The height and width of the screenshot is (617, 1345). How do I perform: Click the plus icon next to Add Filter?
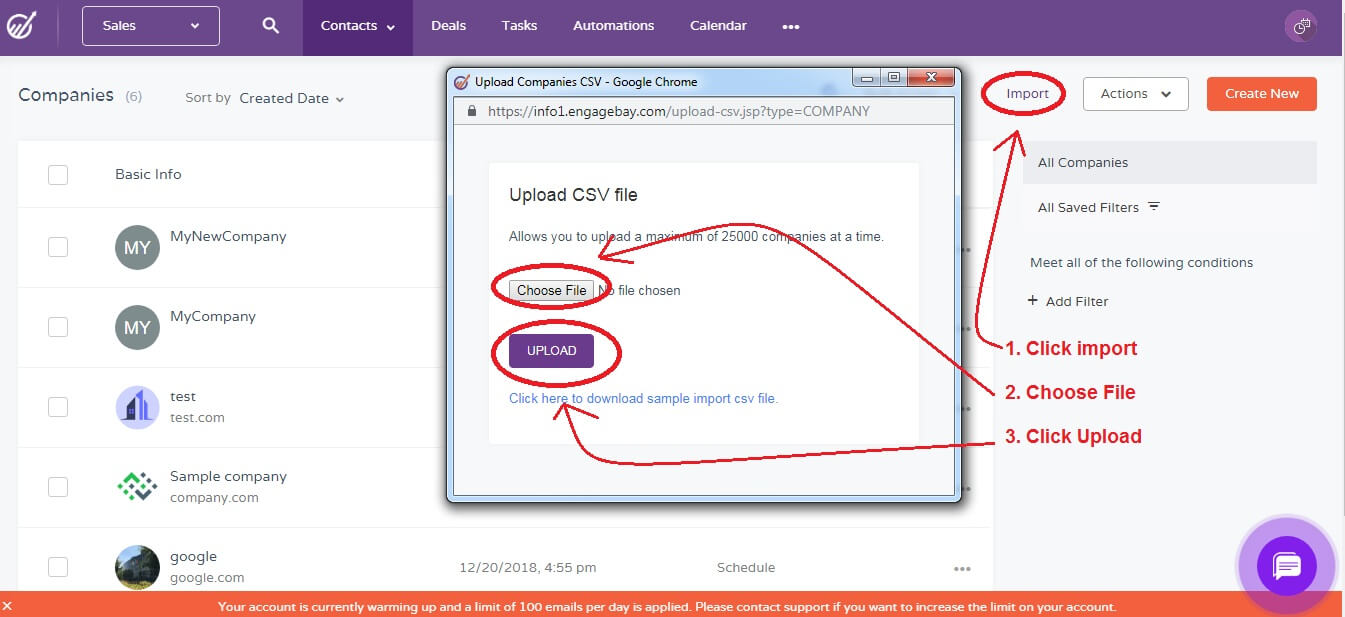click(1033, 301)
